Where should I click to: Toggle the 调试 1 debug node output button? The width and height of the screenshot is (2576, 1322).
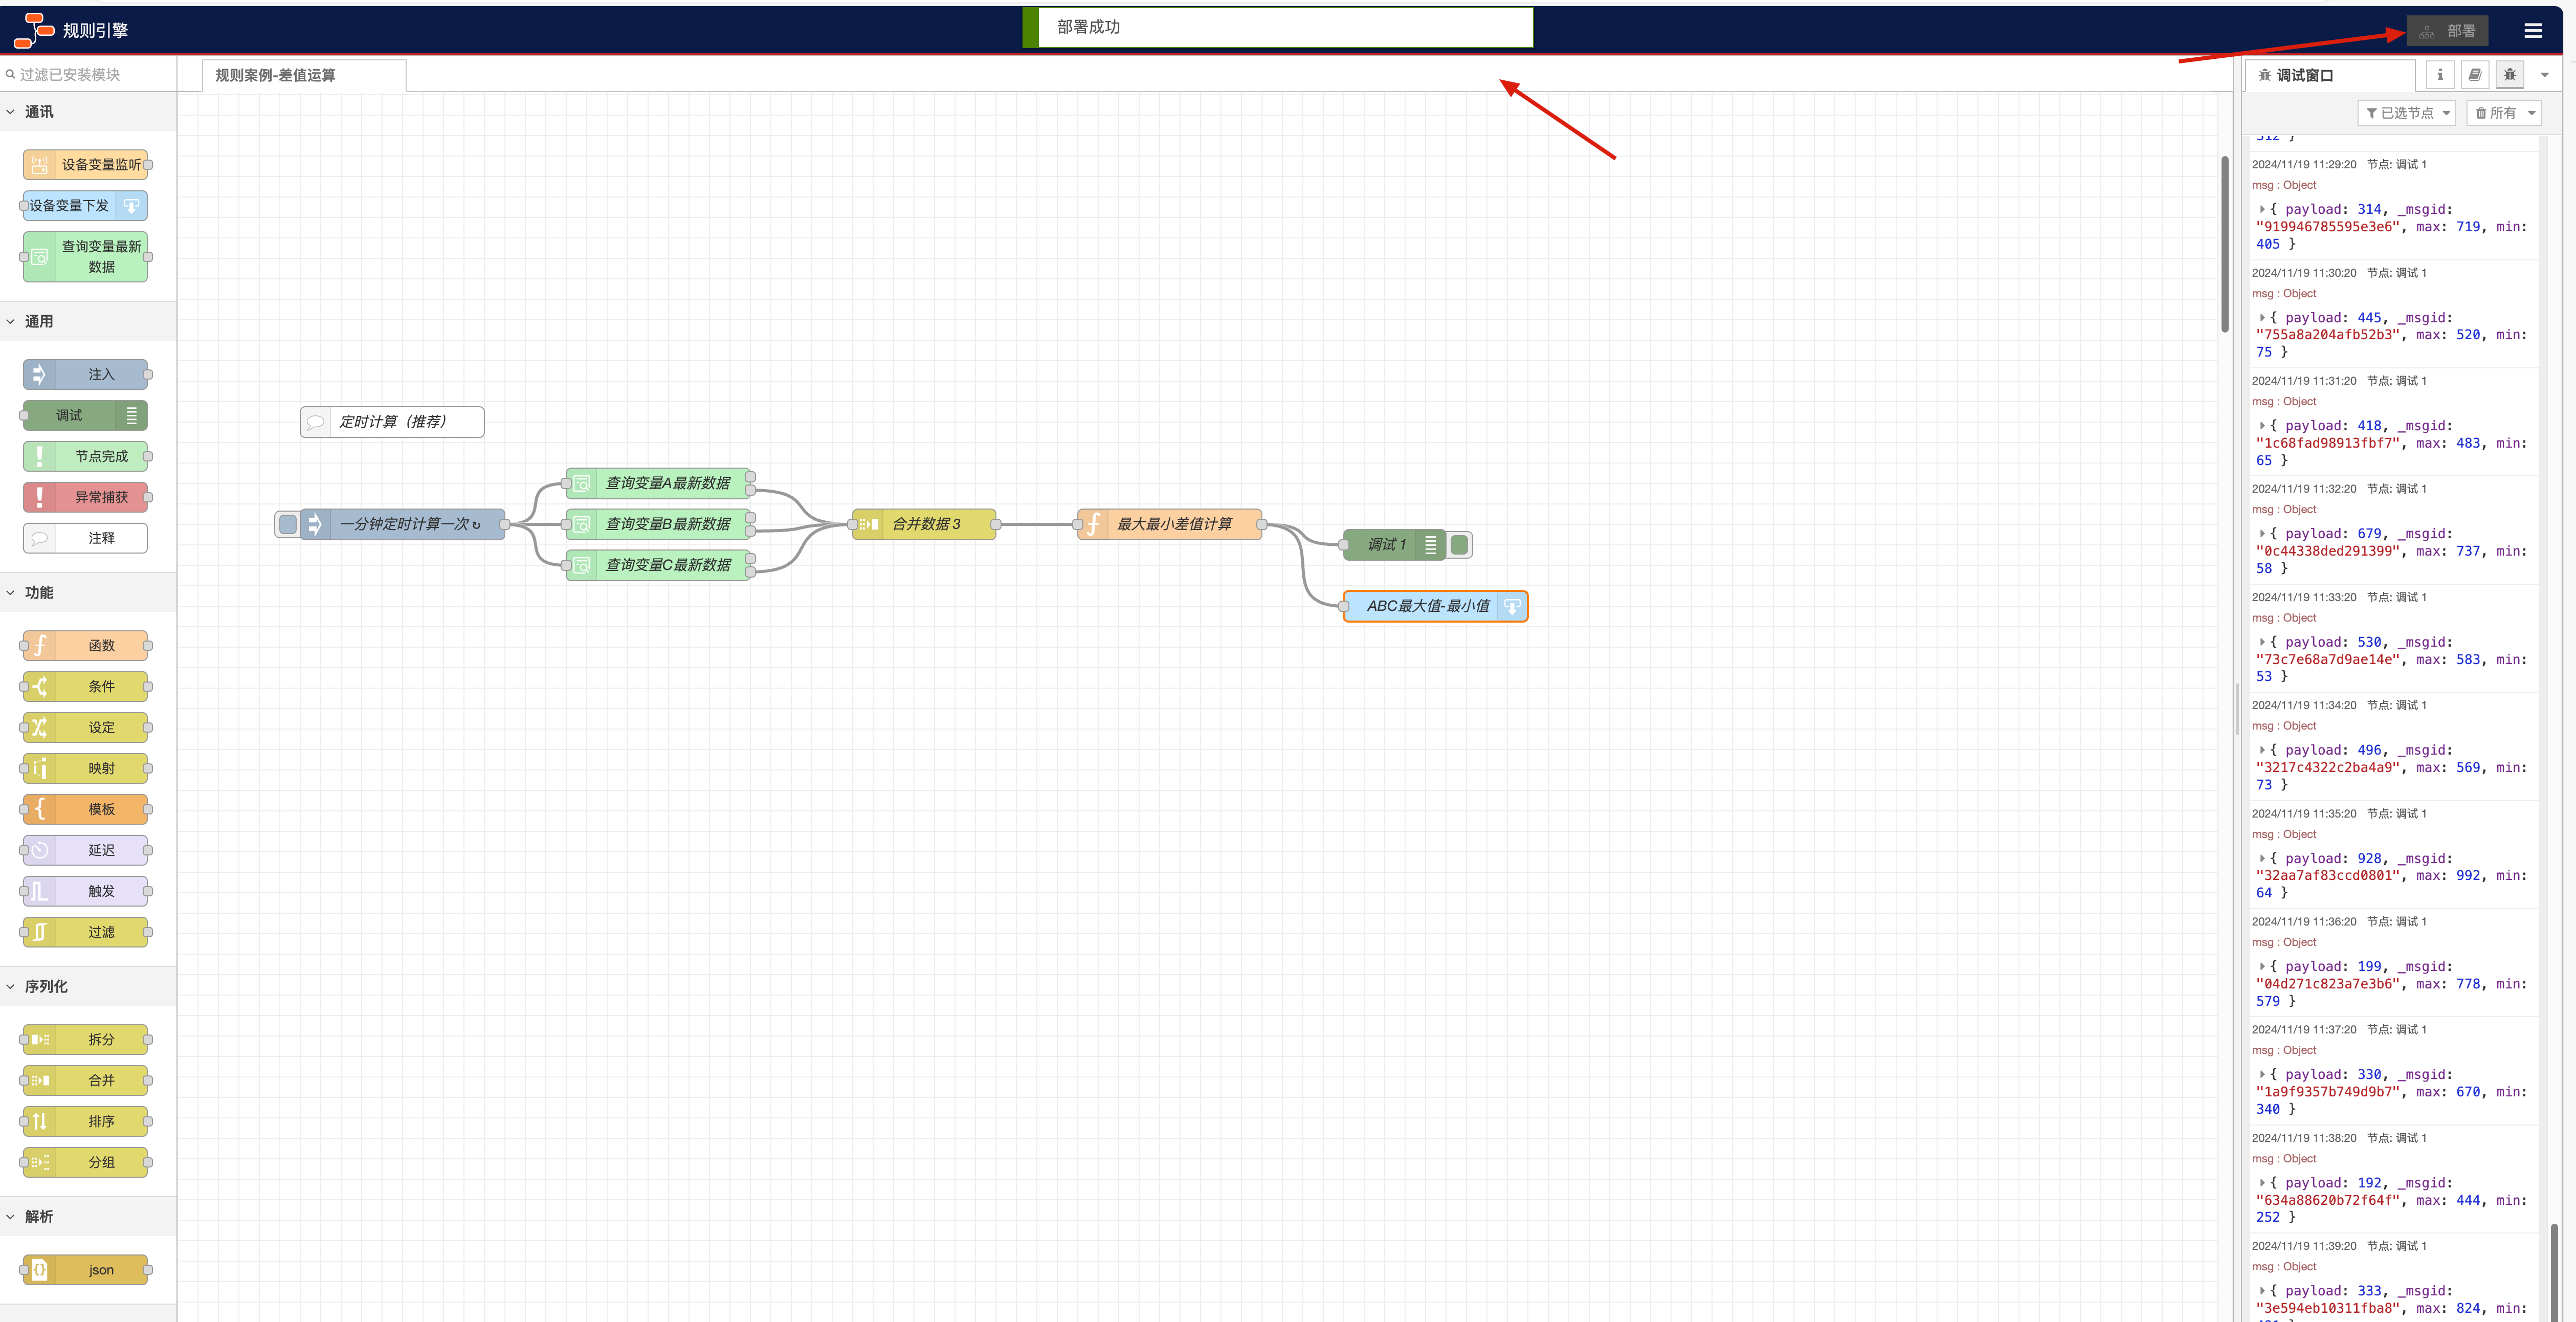(1459, 545)
